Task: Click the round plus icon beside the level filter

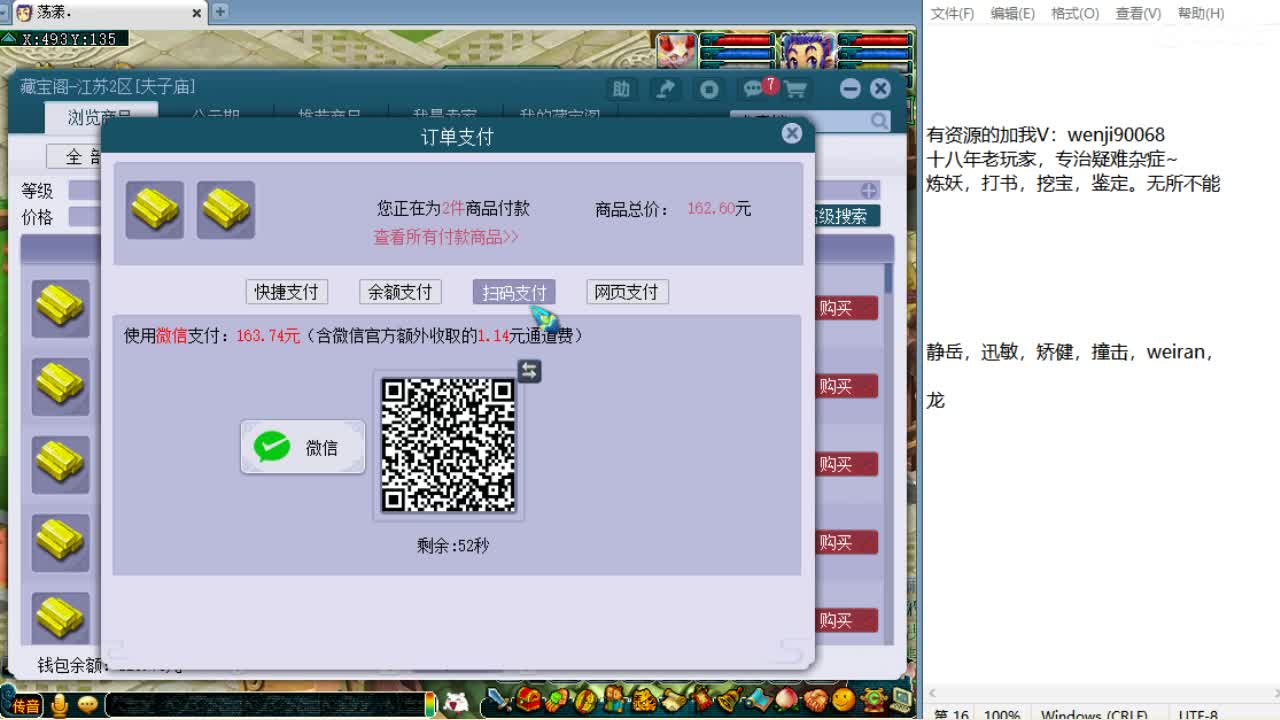Action: 869,190
